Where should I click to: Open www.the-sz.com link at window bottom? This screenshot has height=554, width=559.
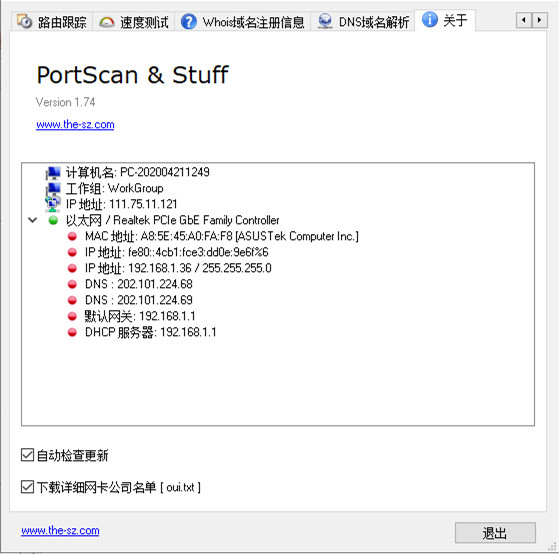60,530
